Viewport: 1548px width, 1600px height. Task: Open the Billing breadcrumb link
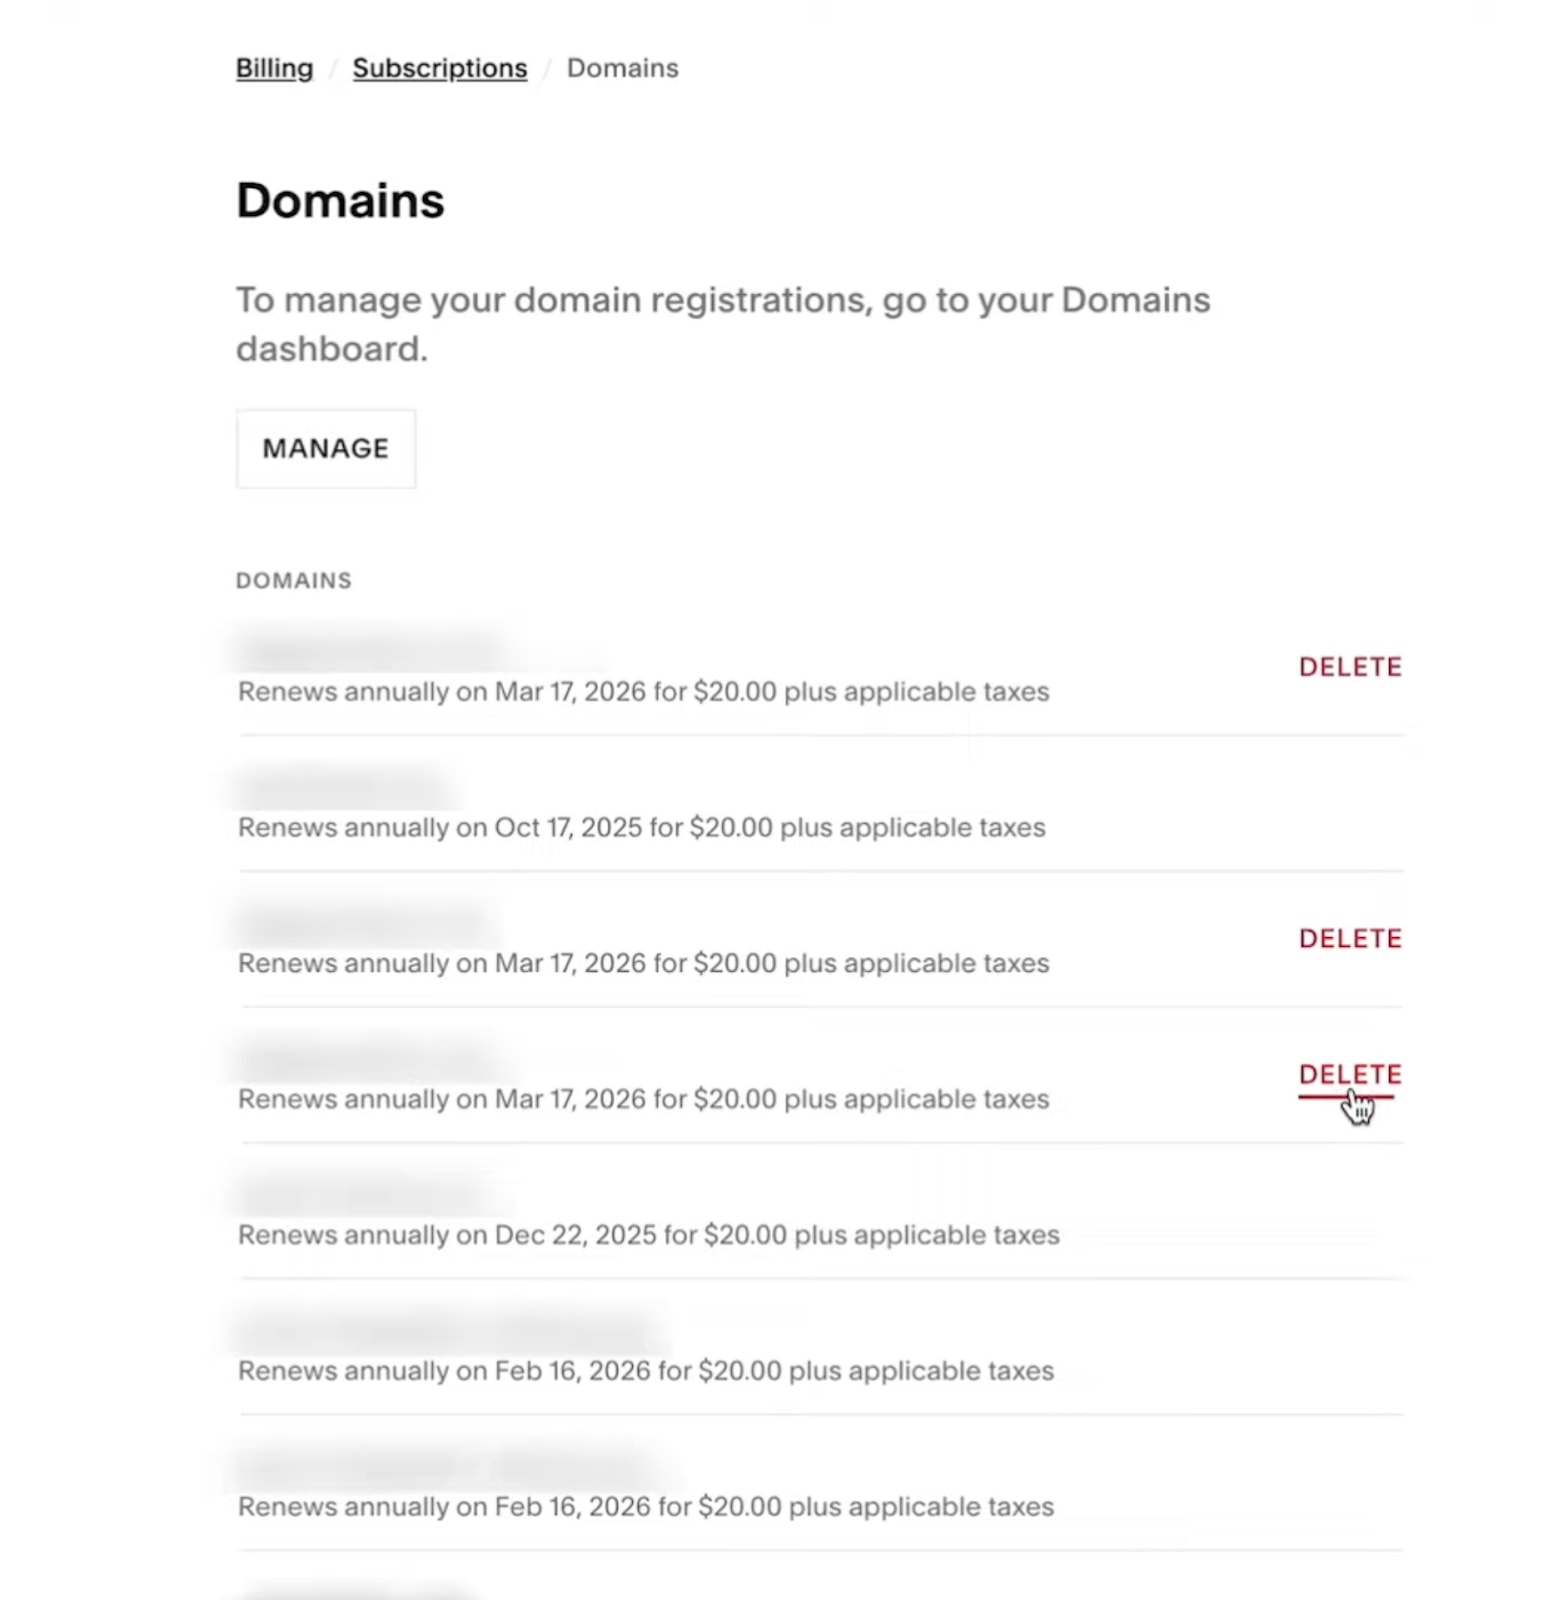273,67
